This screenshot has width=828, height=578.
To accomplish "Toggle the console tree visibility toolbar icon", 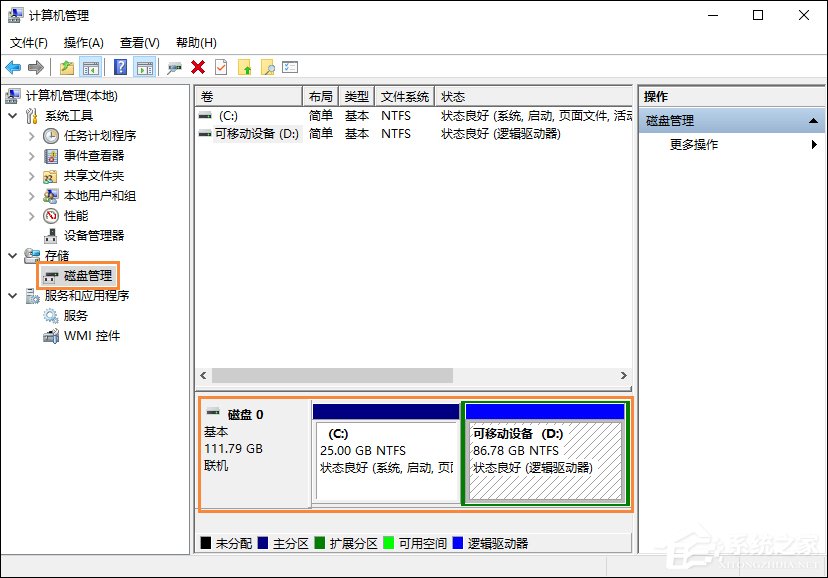I will [88, 67].
